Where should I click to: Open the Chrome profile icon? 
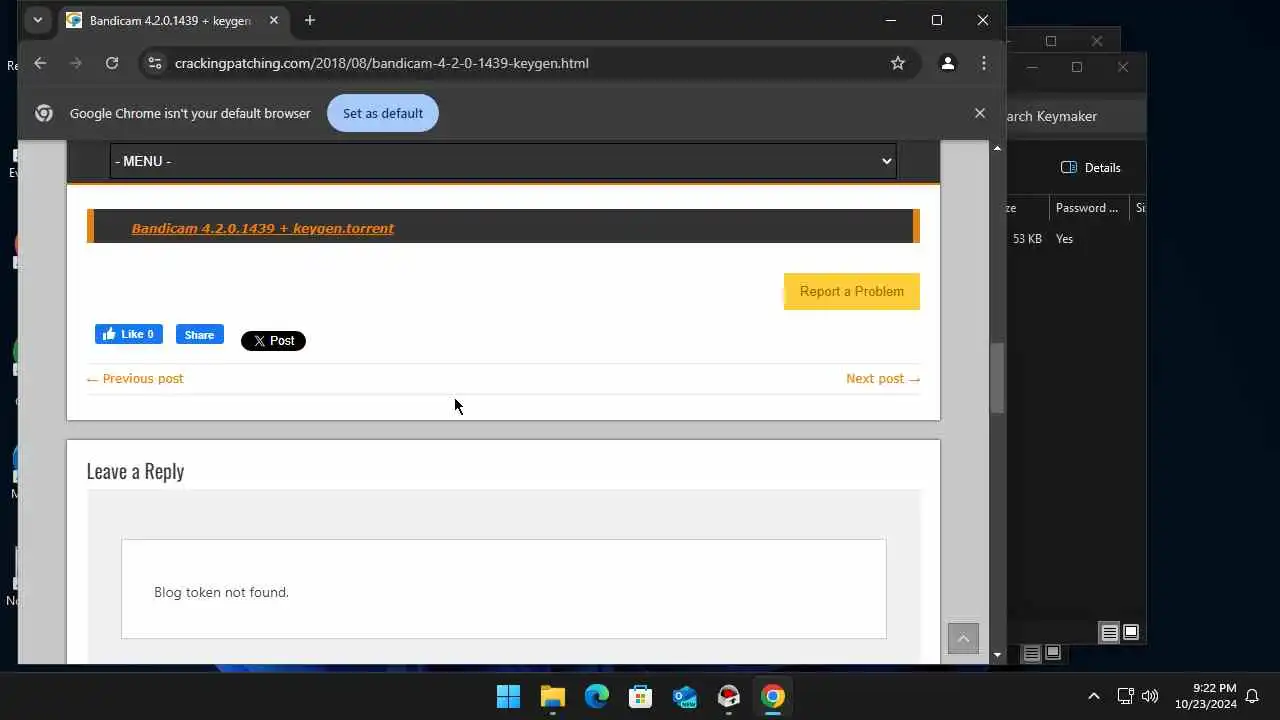click(947, 63)
